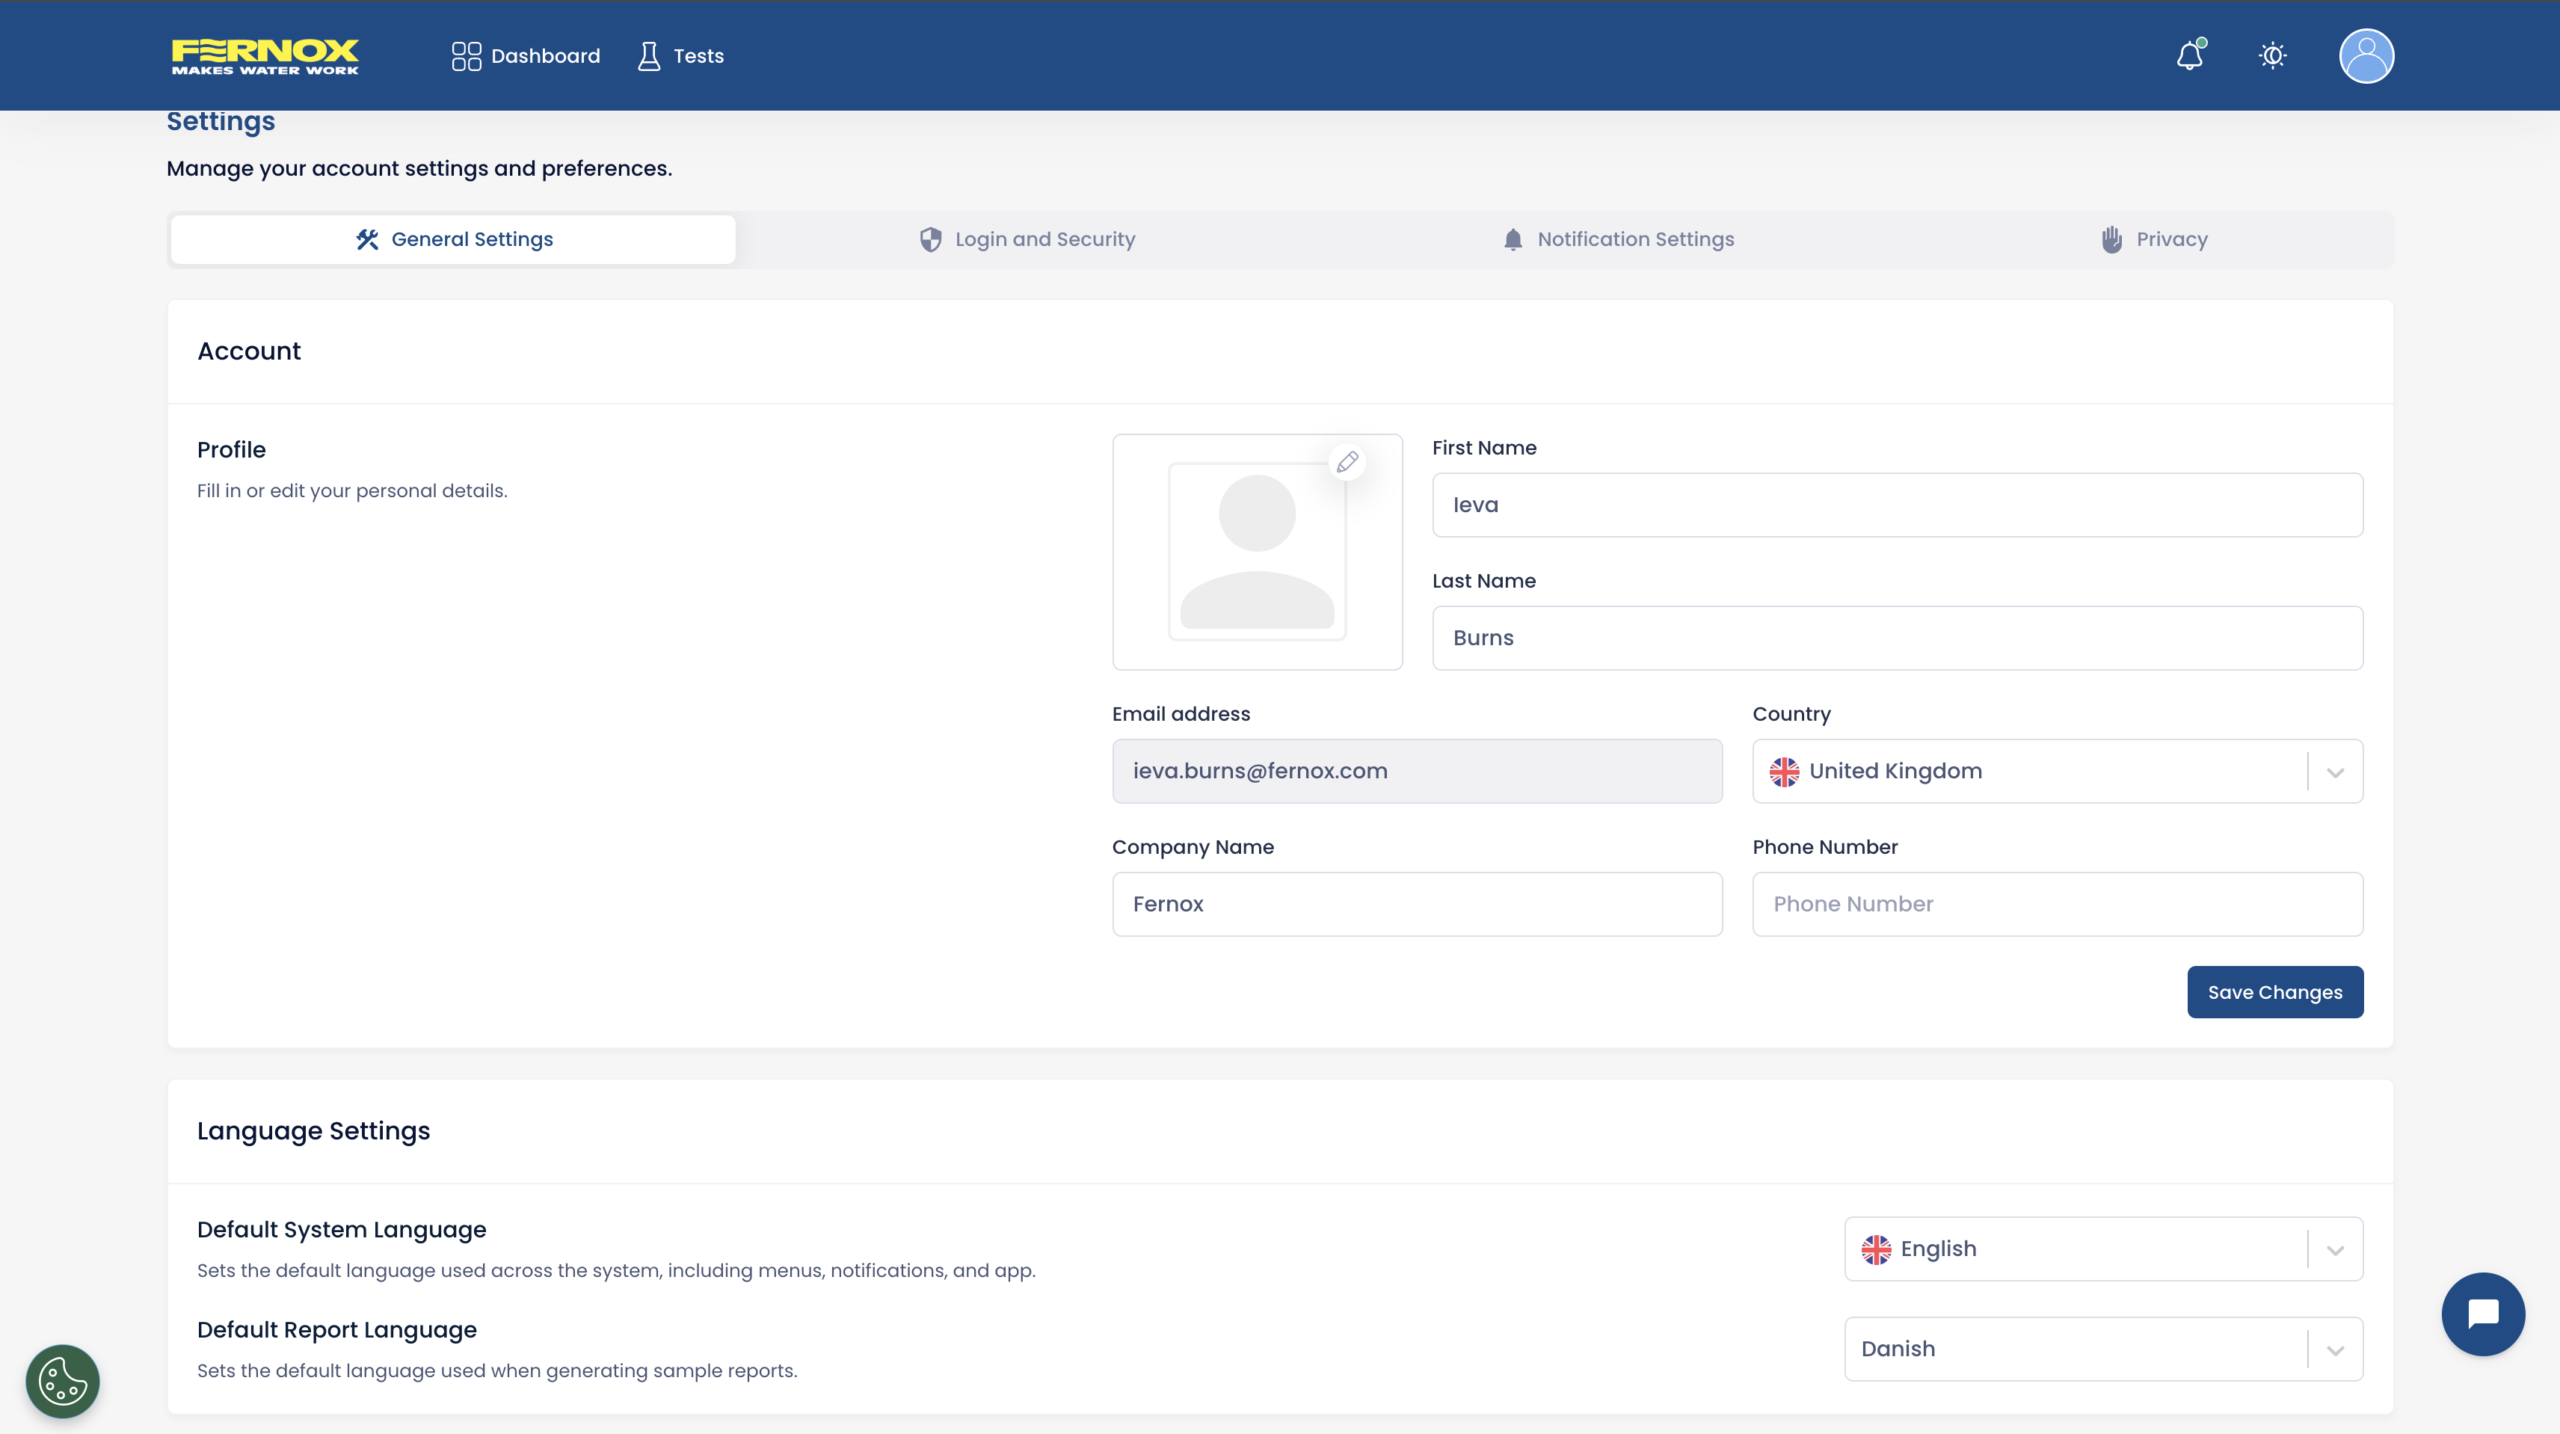Click the Dashboard grid icon
The width and height of the screenshot is (2560, 1434).
(466, 56)
